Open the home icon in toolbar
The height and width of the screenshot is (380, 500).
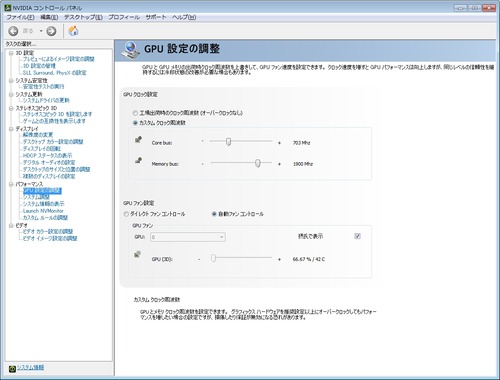(x=73, y=31)
